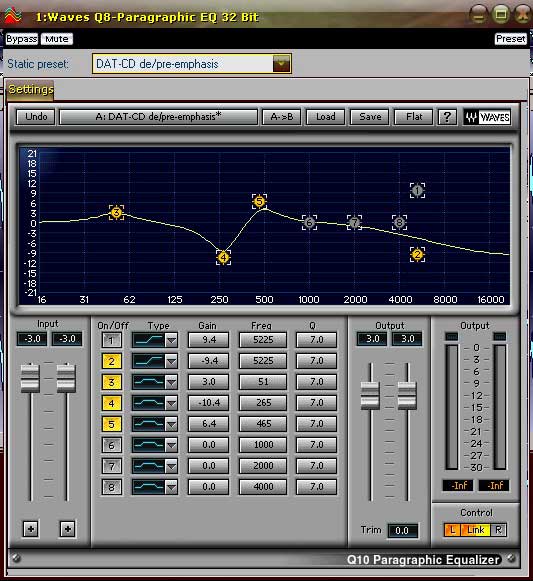
Task: Click the Trim value field
Action: click(x=403, y=531)
